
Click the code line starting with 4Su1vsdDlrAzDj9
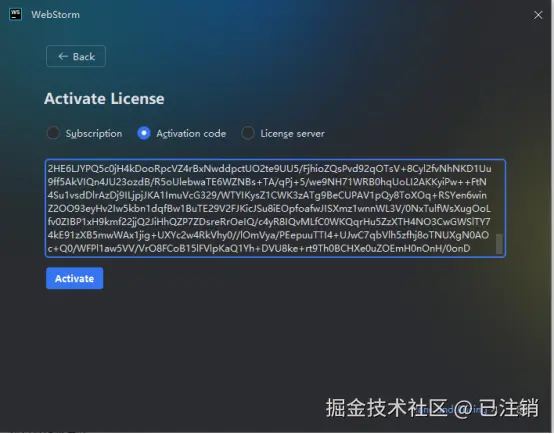[267, 195]
